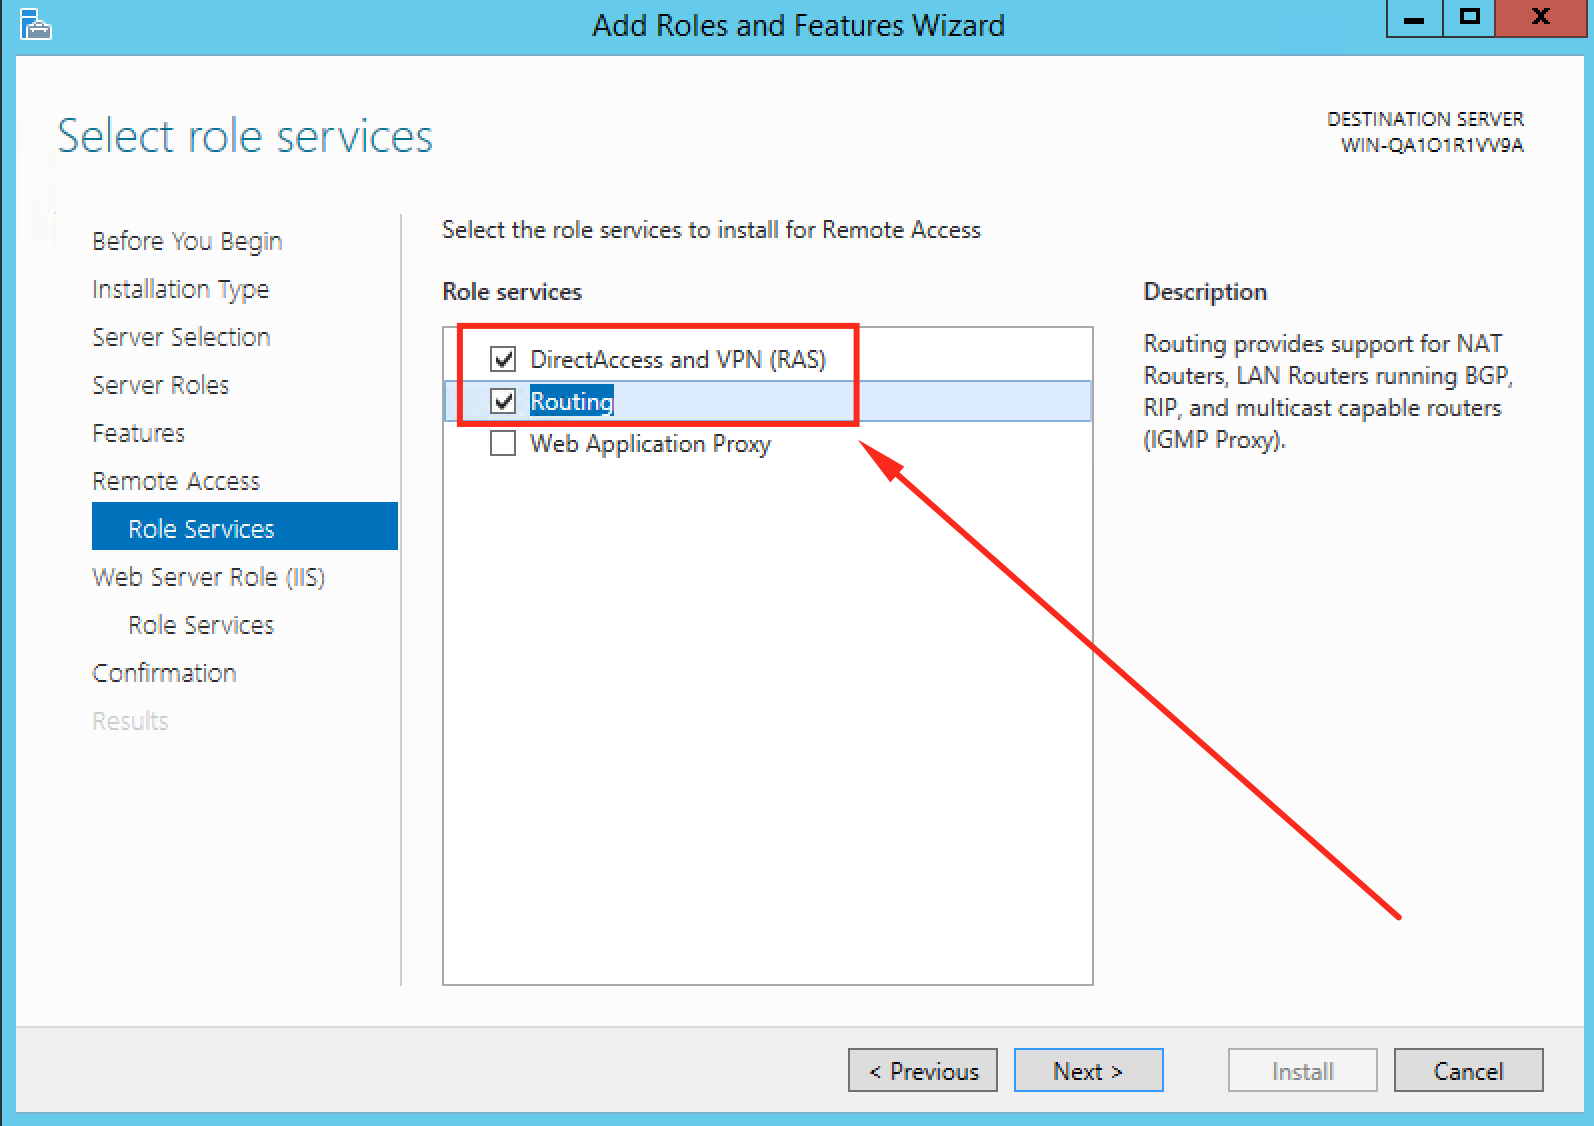Minimize the wizard window
The height and width of the screenshot is (1126, 1594).
pos(1415,18)
